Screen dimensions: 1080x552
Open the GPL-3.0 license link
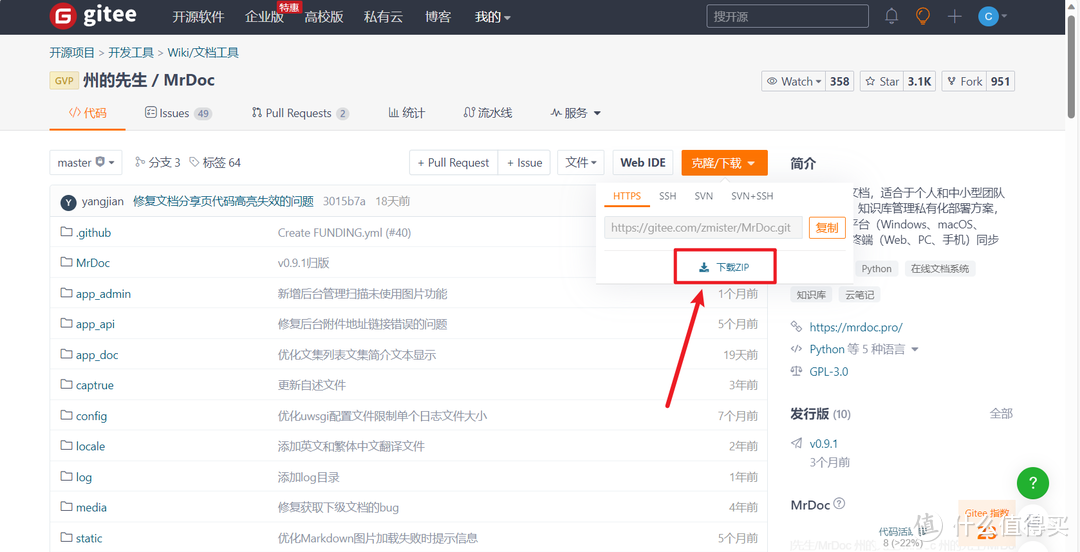click(829, 371)
